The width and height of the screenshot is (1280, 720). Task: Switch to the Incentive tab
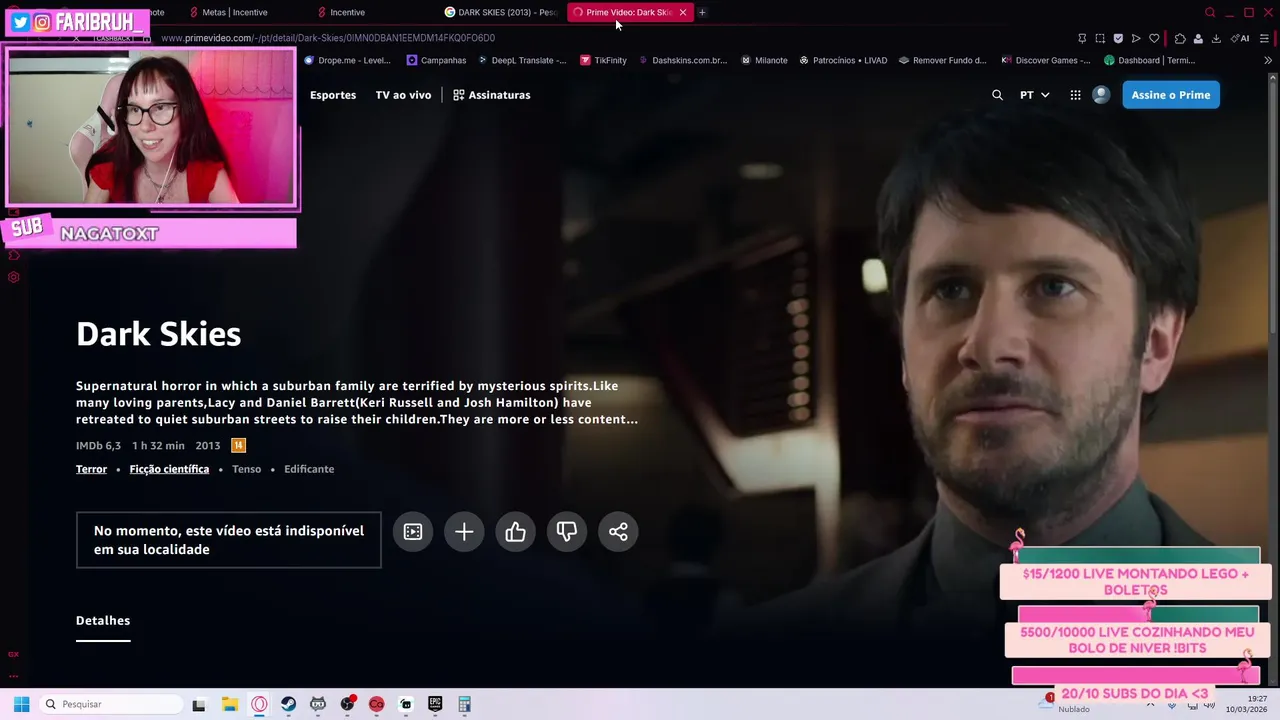tap(347, 12)
